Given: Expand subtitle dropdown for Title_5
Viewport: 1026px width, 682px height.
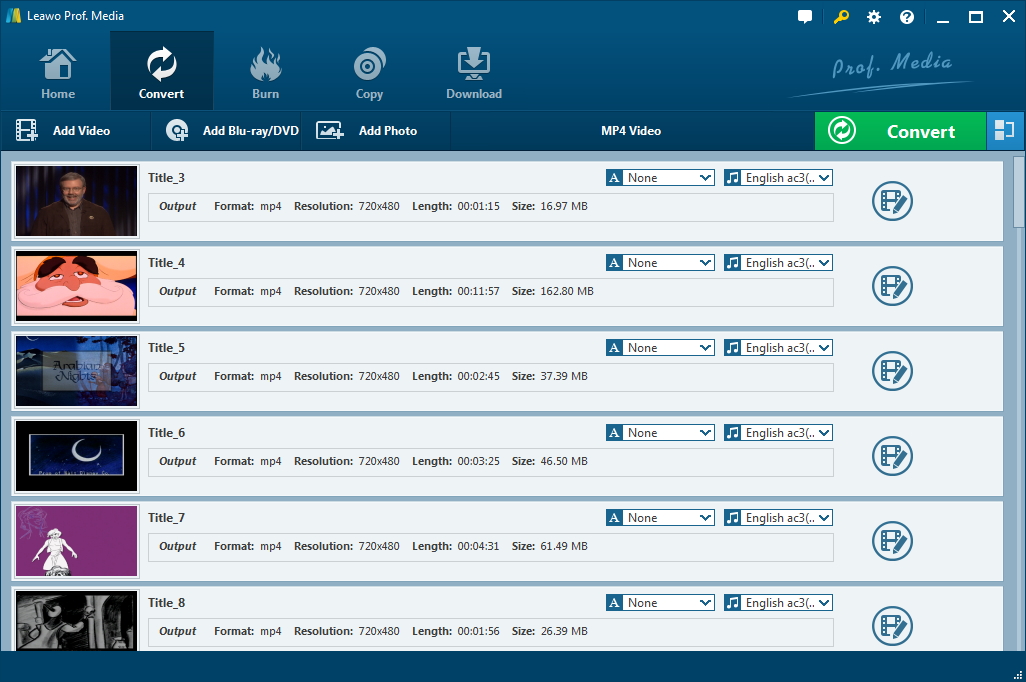Looking at the screenshot, I should (660, 348).
